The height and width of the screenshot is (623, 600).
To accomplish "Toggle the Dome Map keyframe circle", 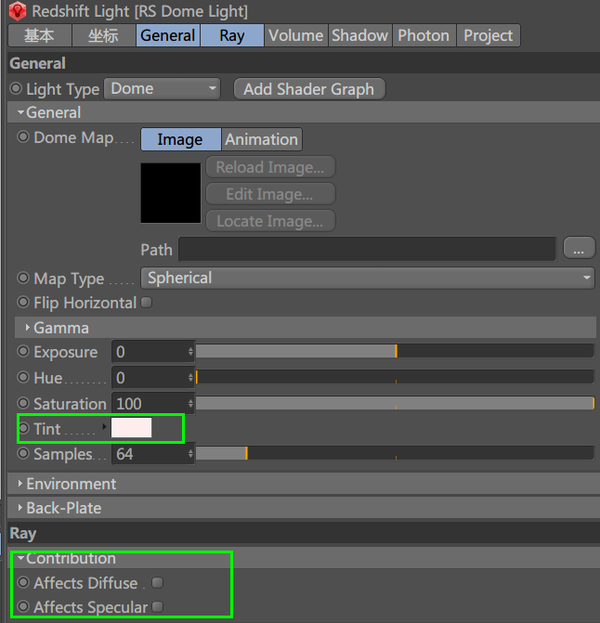I will pos(23,137).
